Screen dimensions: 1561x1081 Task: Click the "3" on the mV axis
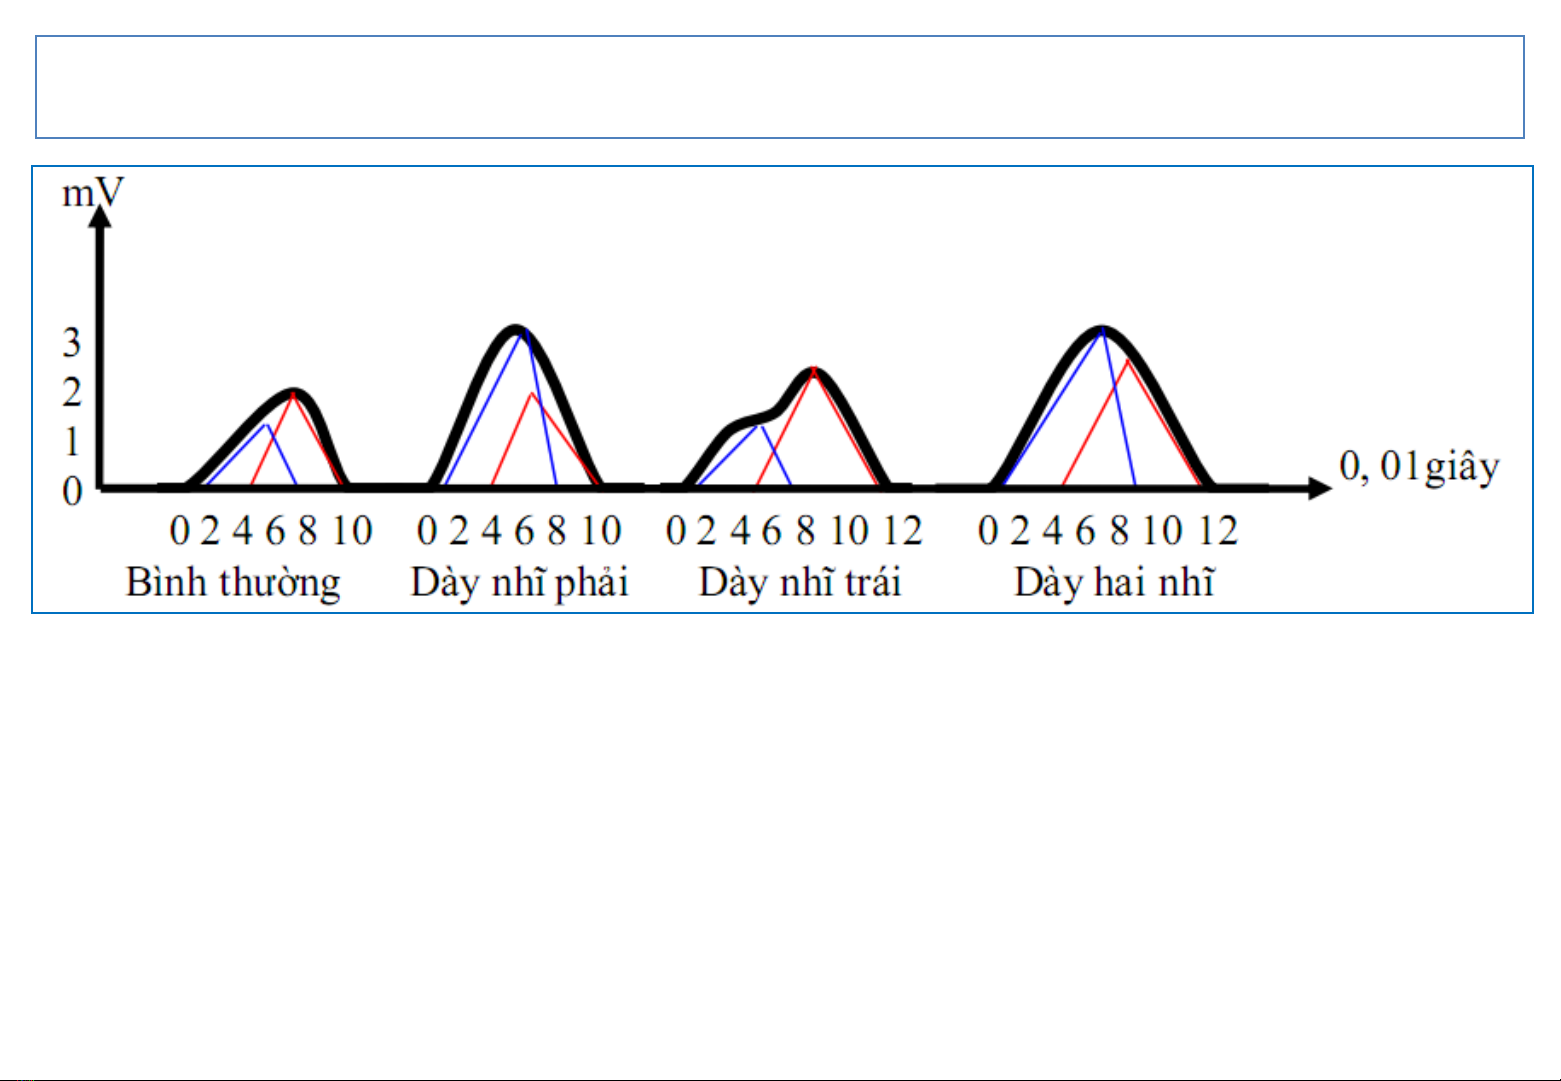pyautogui.click(x=72, y=344)
